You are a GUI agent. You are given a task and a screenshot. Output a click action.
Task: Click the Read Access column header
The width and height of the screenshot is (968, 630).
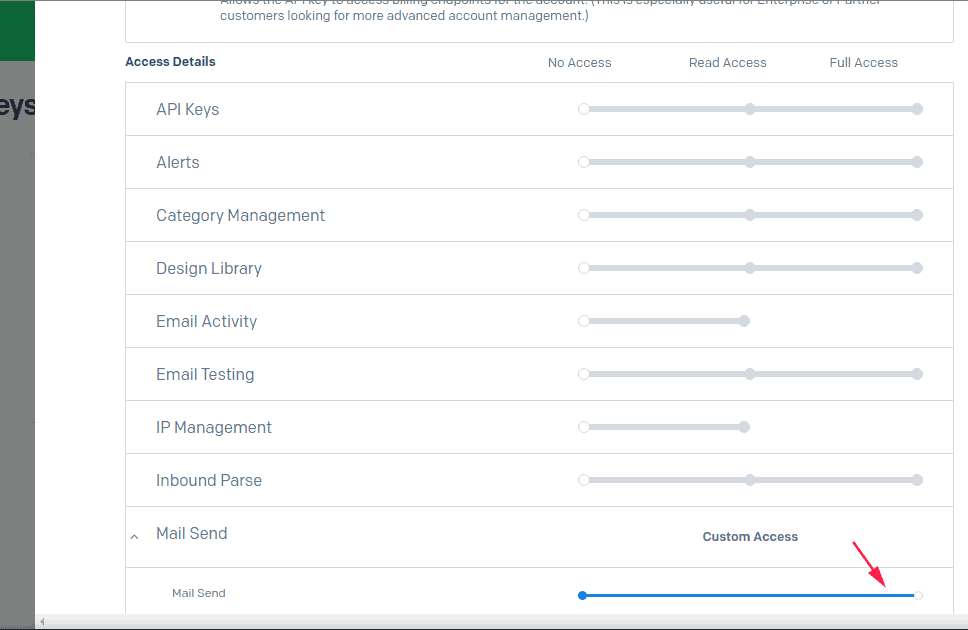click(x=728, y=63)
